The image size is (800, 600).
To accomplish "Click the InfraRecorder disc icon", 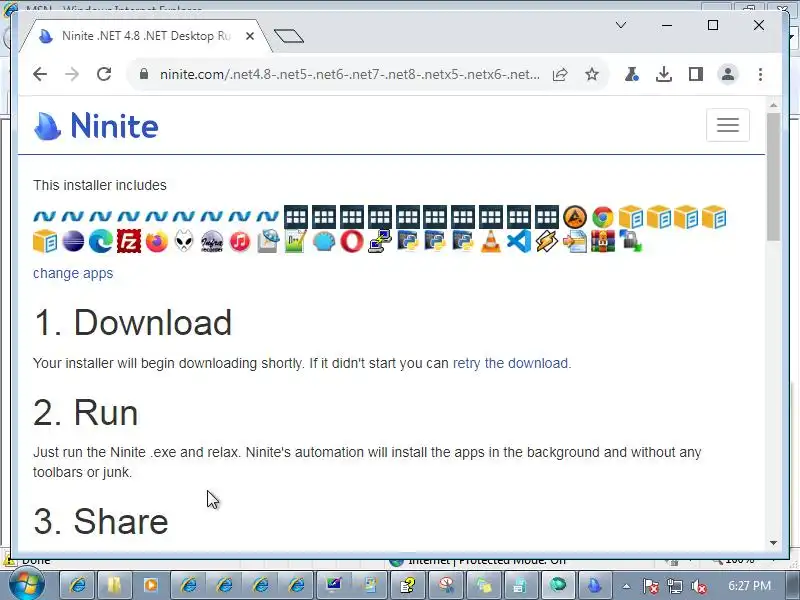I will pos(212,241).
